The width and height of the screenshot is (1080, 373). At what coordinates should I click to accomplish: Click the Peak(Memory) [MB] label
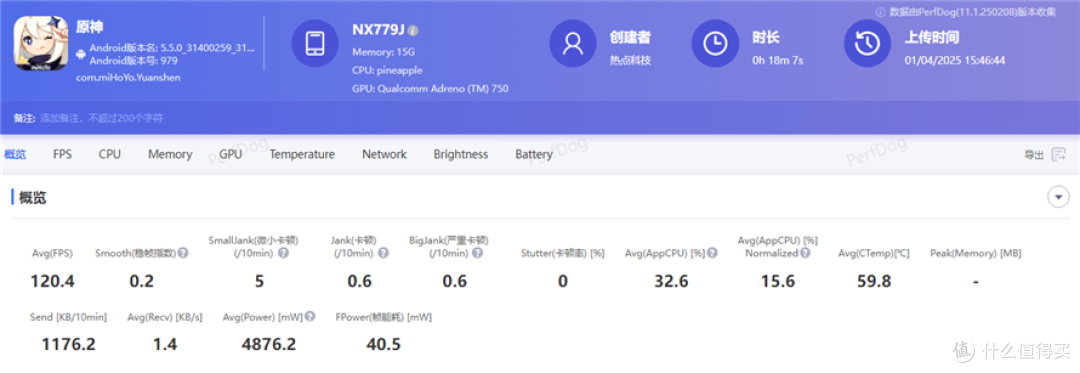(x=975, y=253)
